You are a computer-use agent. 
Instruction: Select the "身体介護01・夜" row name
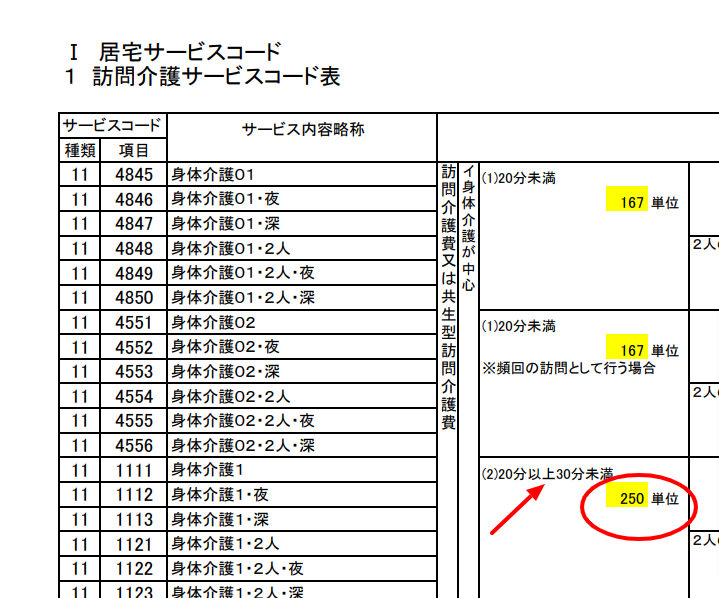click(x=225, y=199)
